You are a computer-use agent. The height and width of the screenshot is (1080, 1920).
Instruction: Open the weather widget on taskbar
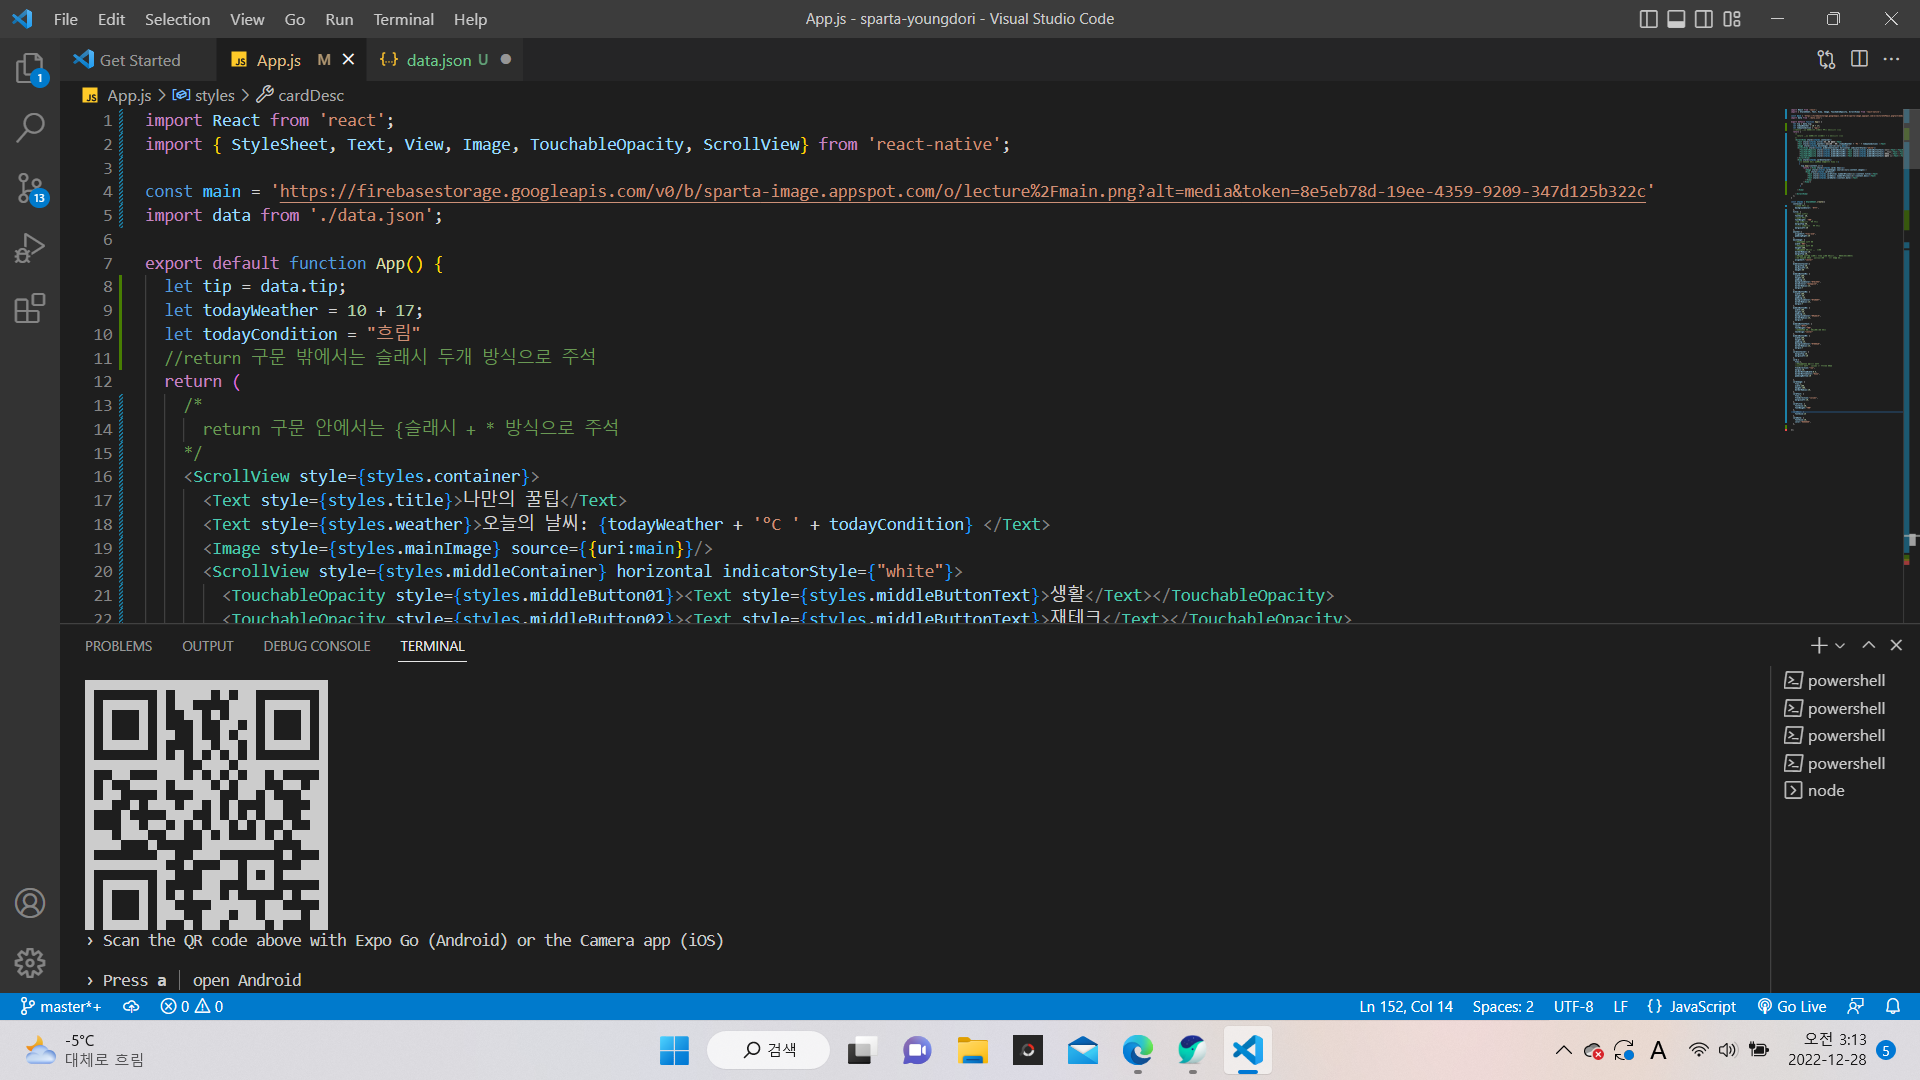[x=85, y=1050]
